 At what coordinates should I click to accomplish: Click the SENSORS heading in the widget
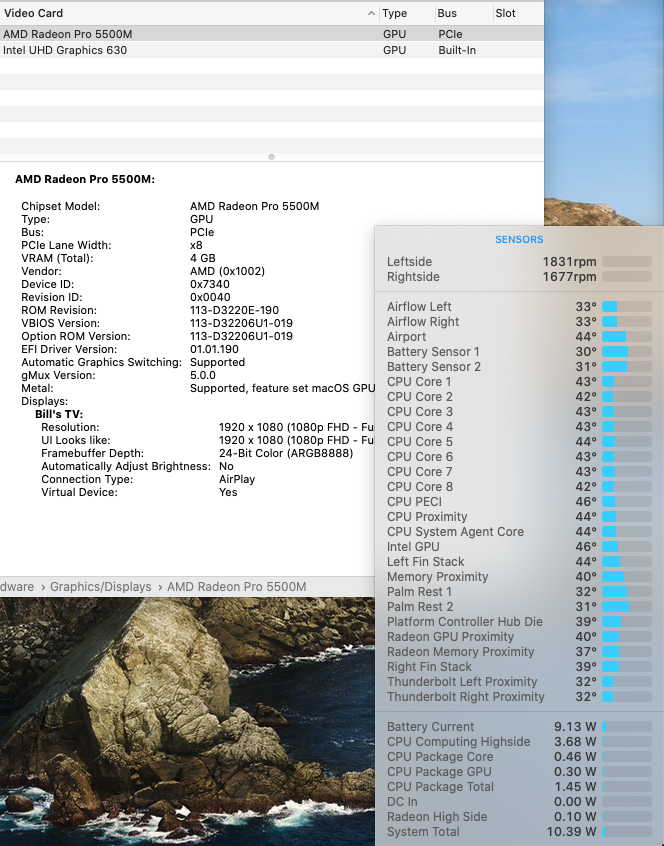click(x=519, y=239)
